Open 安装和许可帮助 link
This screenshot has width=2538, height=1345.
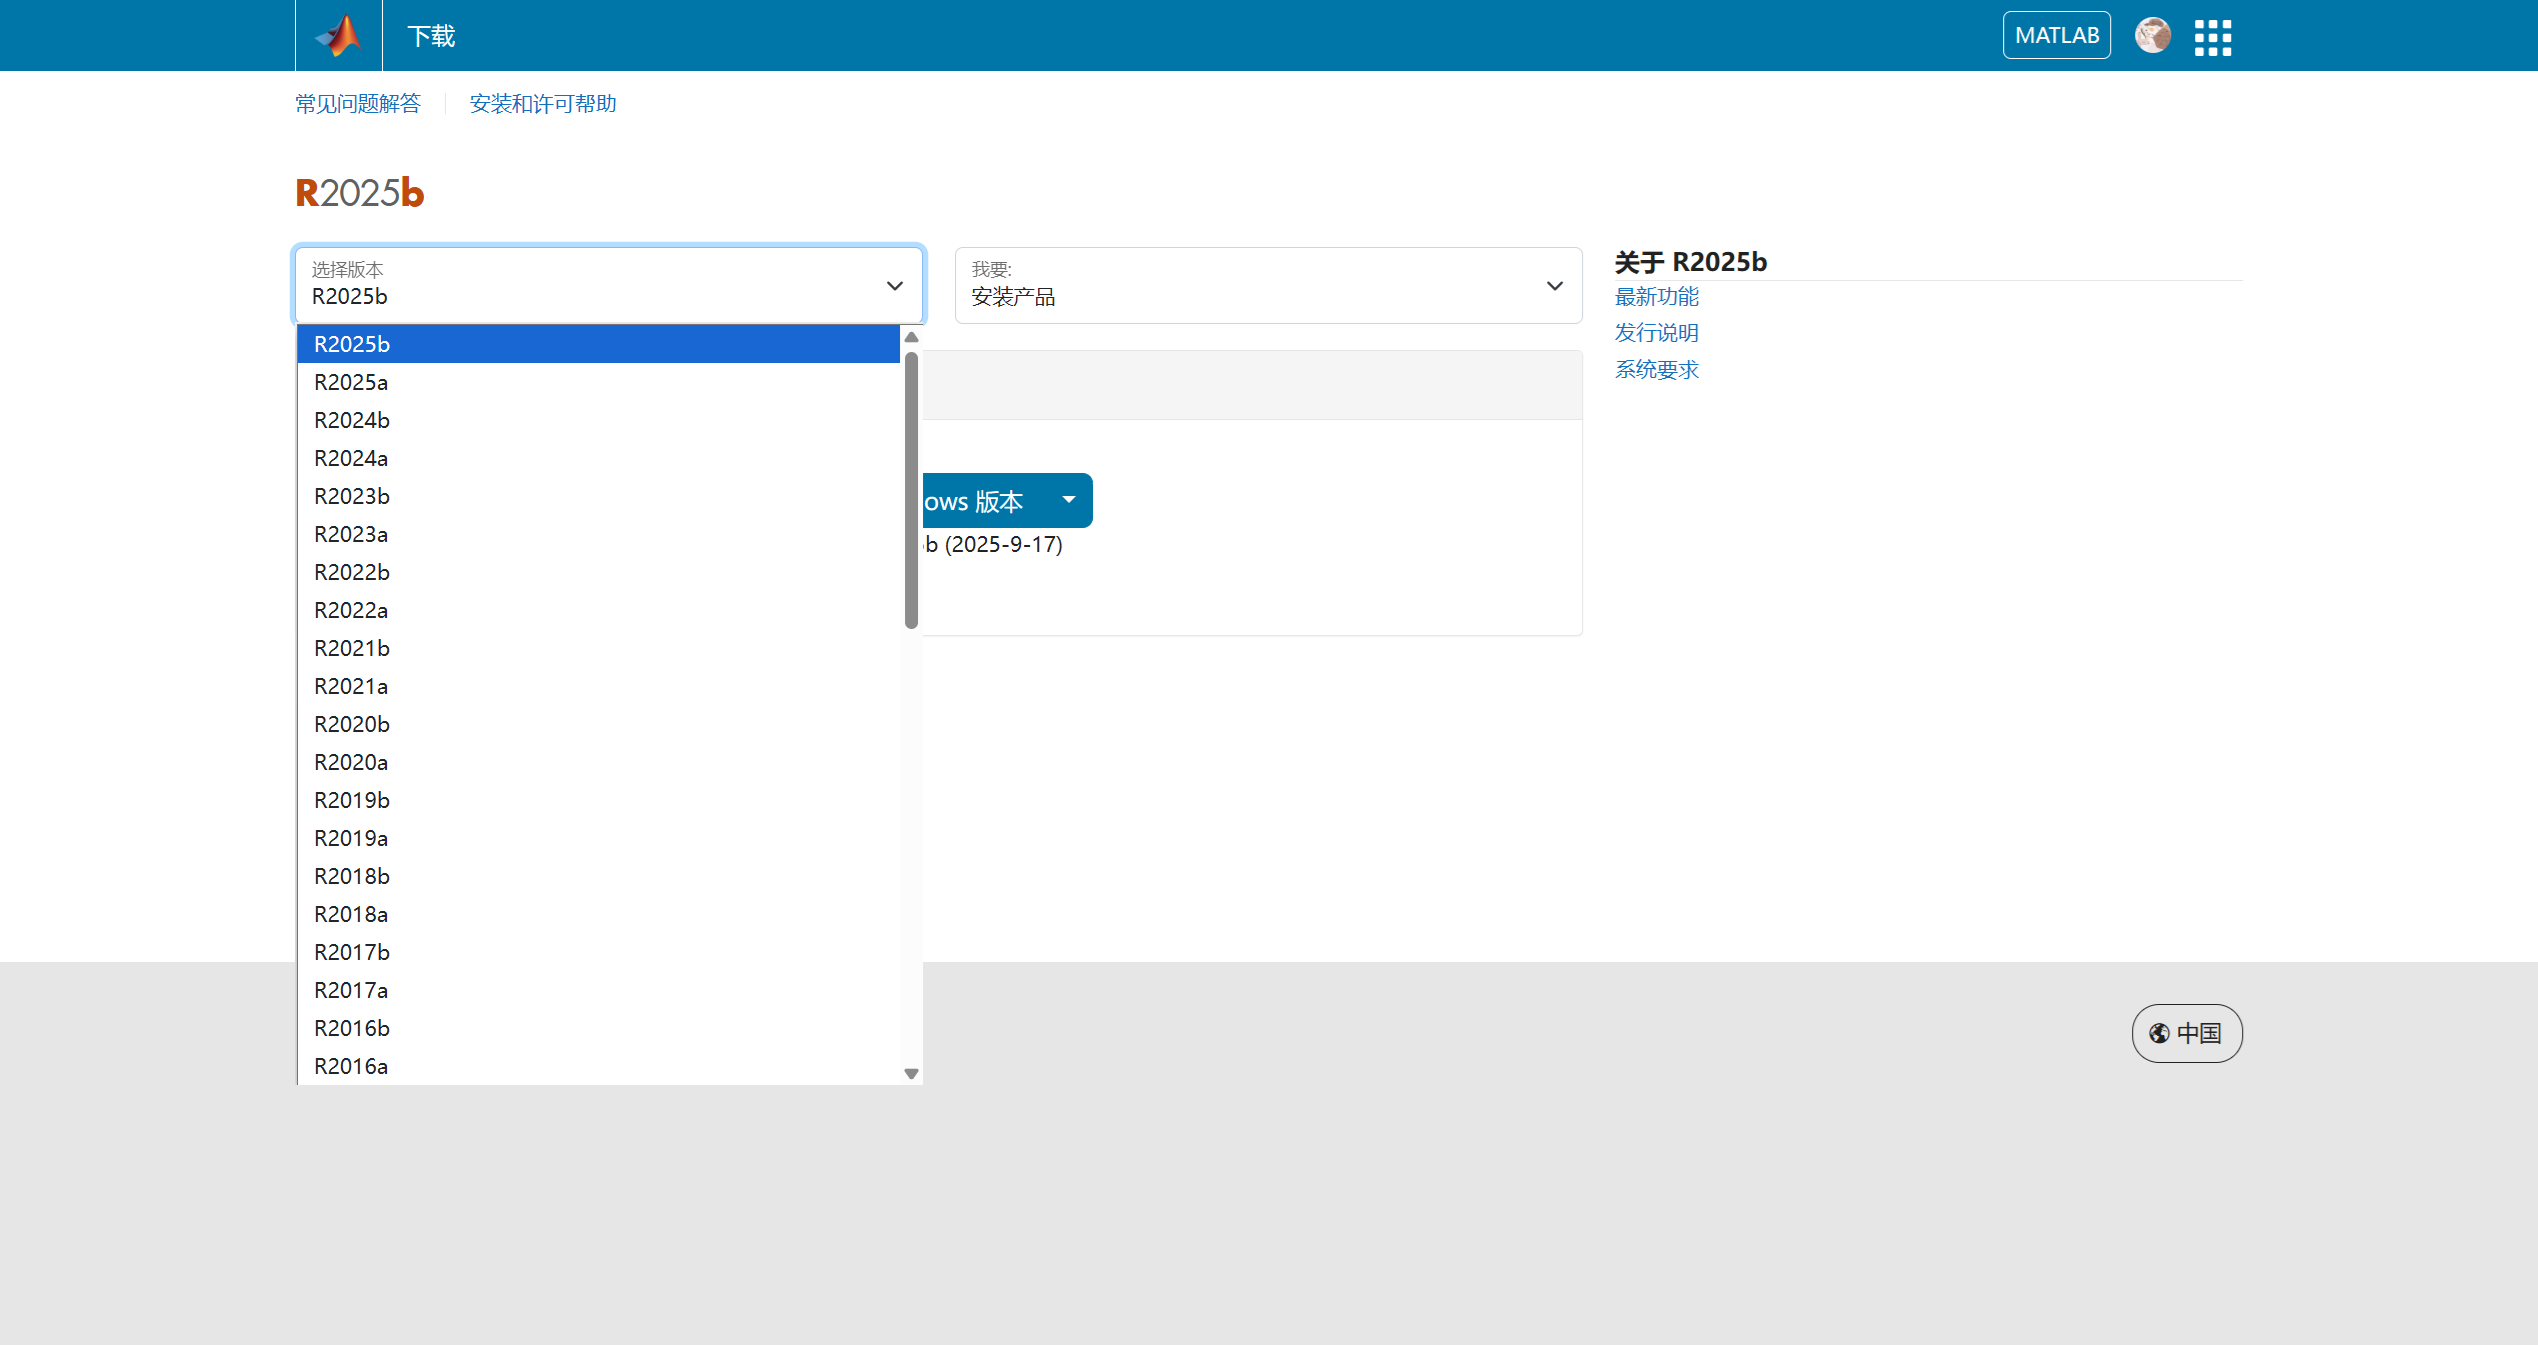click(x=543, y=104)
